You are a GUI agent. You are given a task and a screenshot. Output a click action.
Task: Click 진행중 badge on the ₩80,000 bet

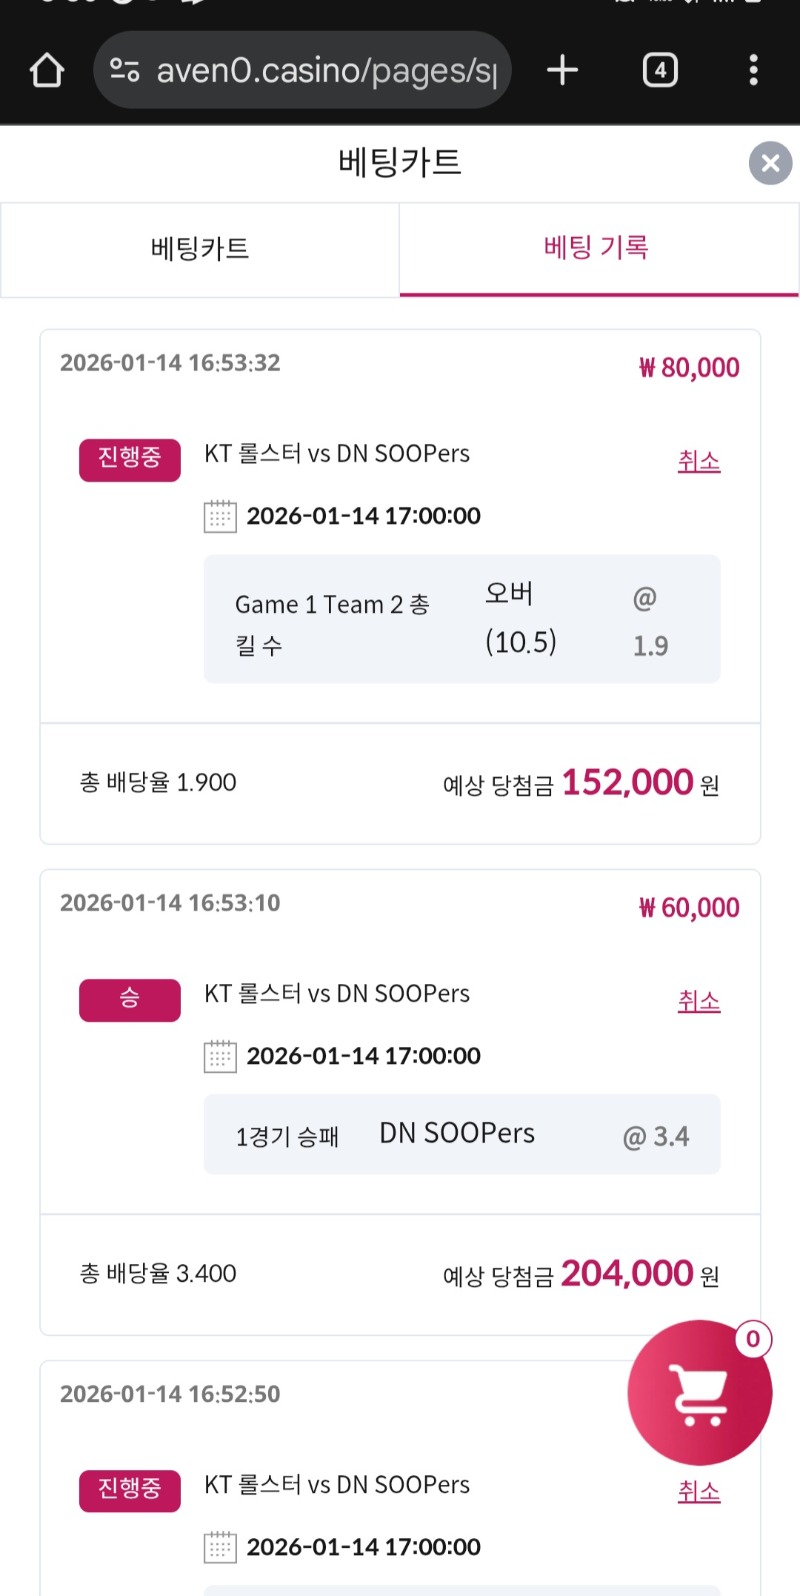[130, 459]
